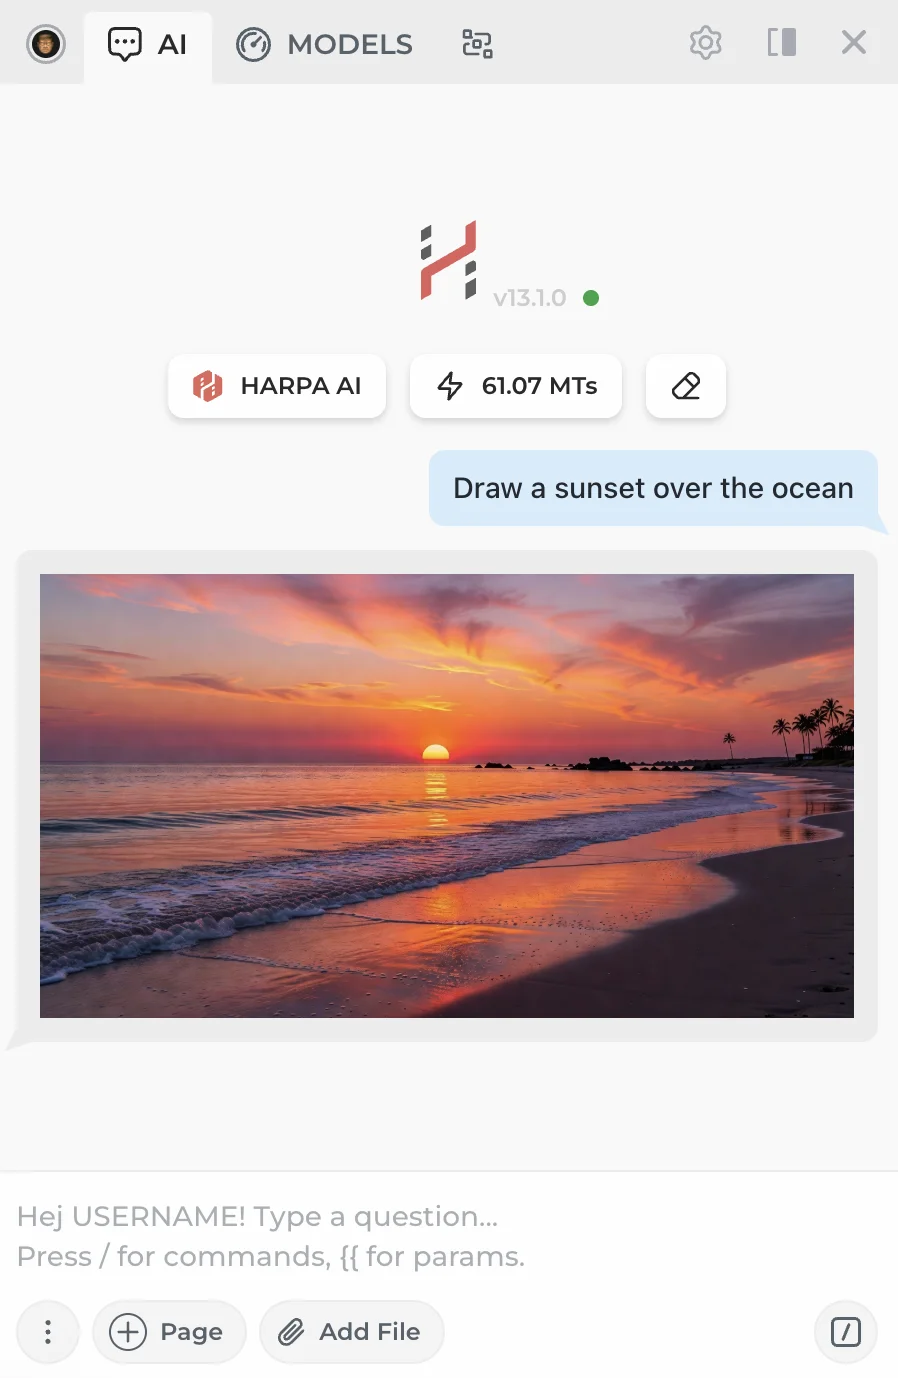898x1378 pixels.
Task: Open the user profile avatar
Action: (46, 44)
